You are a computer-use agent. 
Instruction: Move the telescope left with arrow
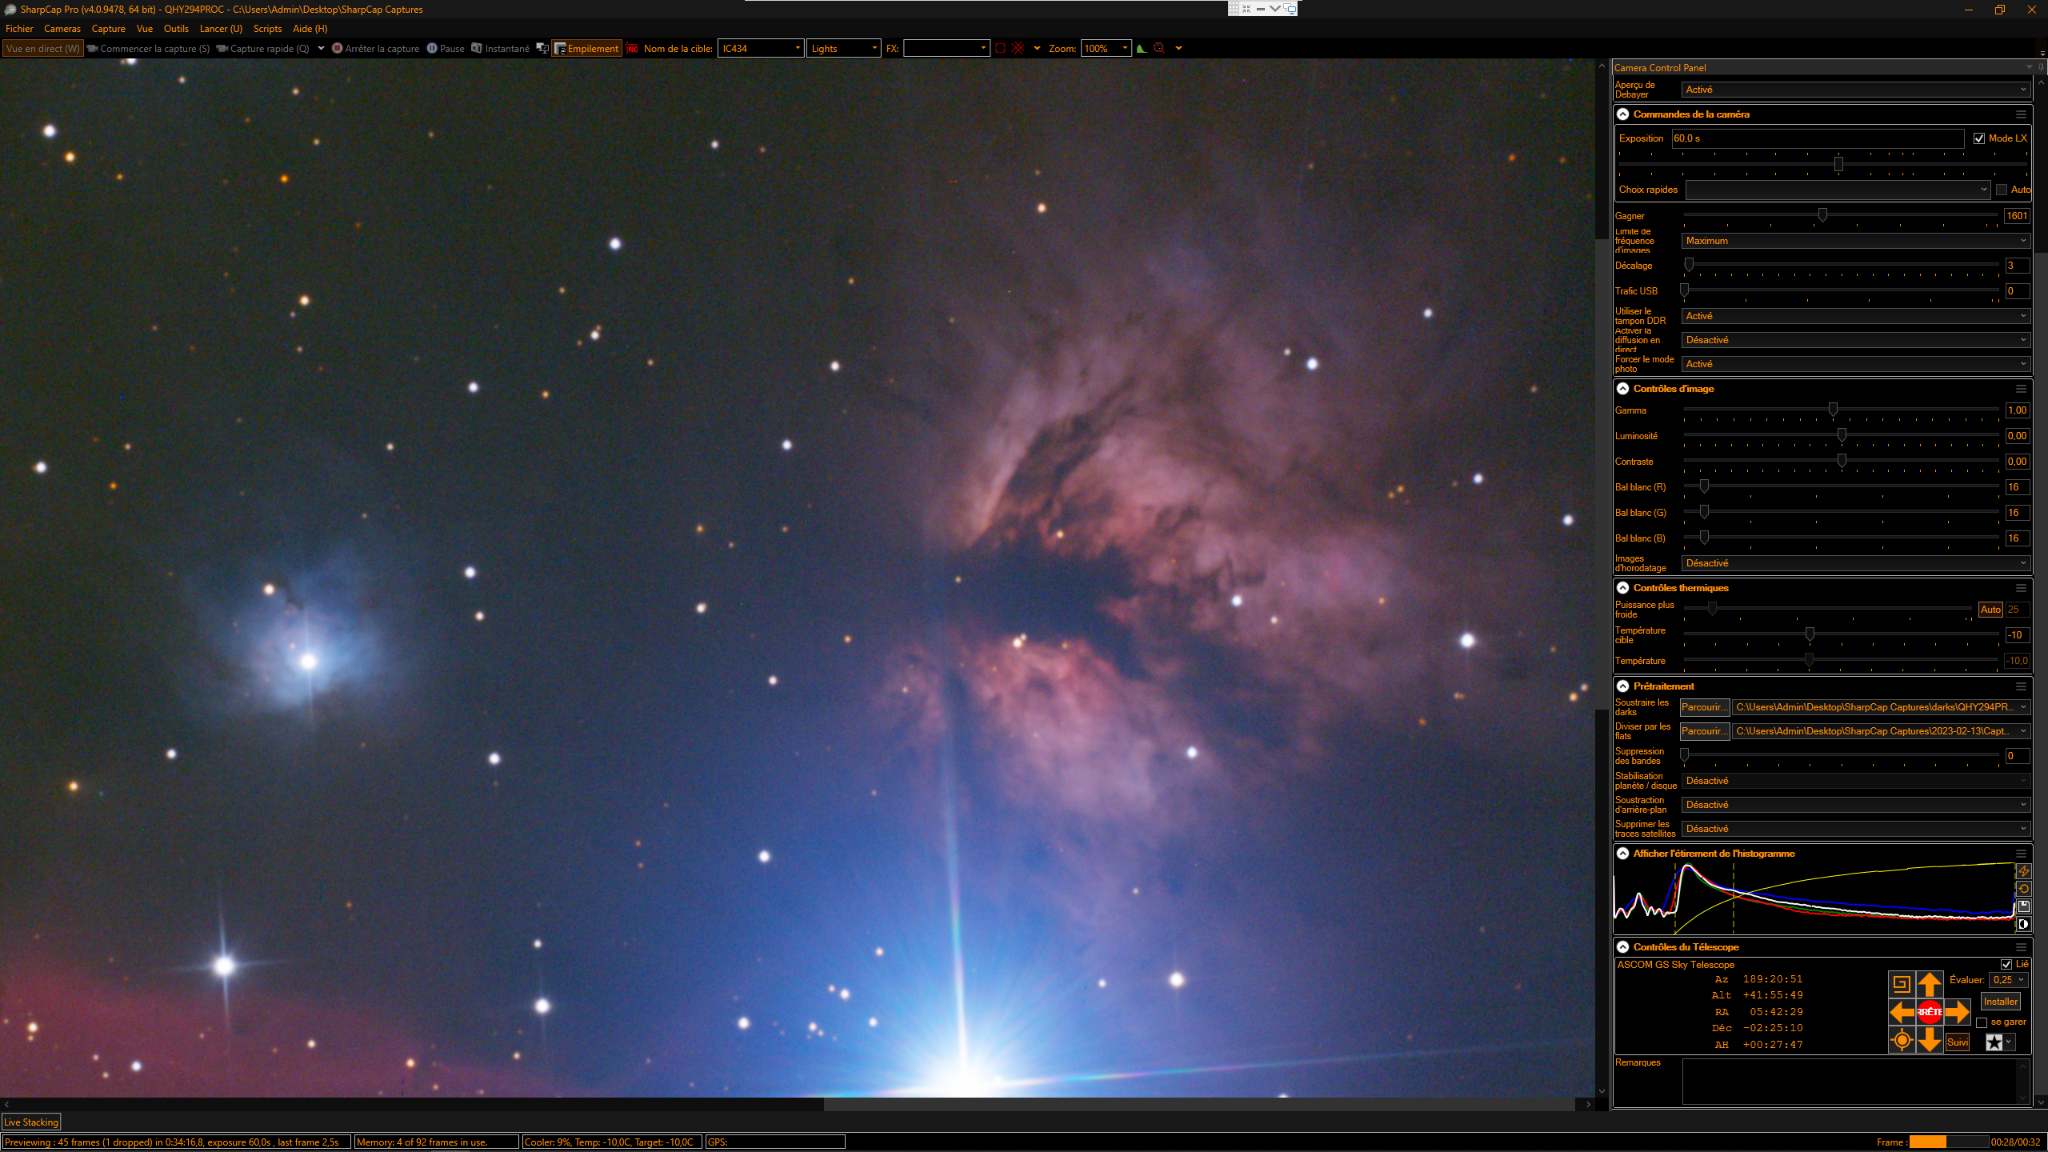click(x=1901, y=1012)
